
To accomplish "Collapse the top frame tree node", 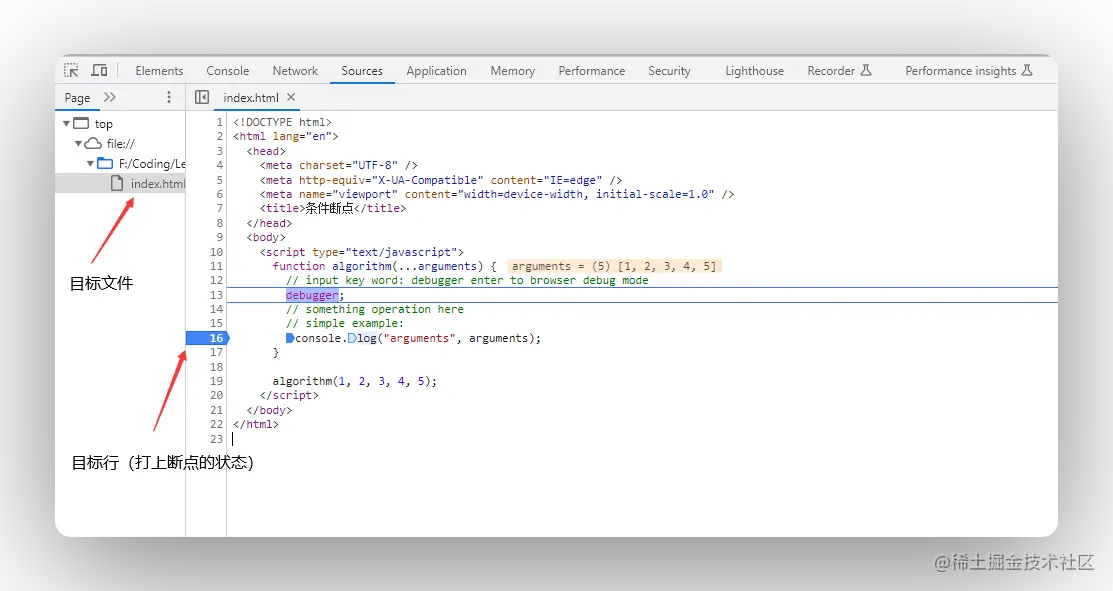I will tap(66, 123).
